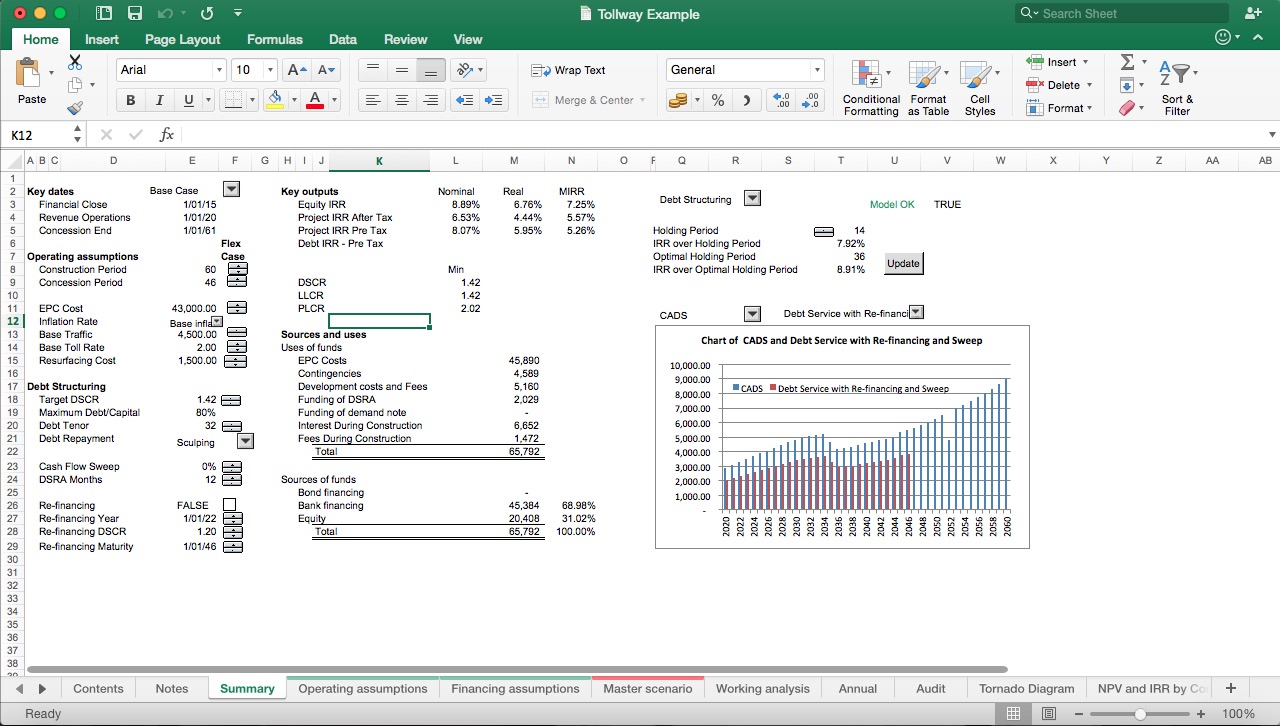The image size is (1280, 726).
Task: Toggle italic formatting
Action: 158,100
